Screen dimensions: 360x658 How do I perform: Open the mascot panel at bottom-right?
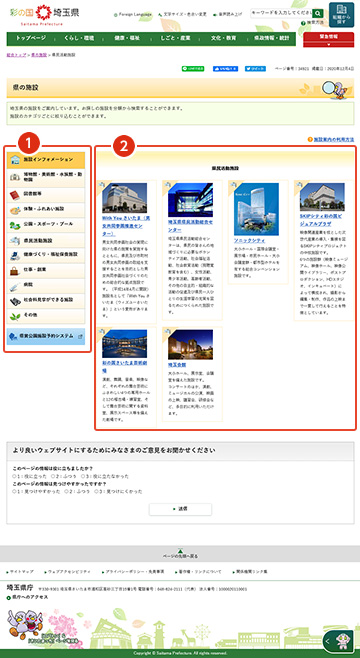coord(341,641)
